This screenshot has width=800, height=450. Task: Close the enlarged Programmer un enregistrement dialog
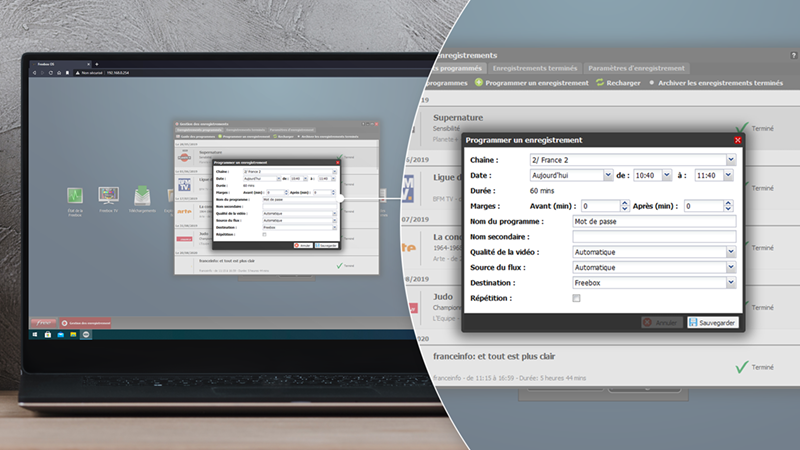click(737, 140)
